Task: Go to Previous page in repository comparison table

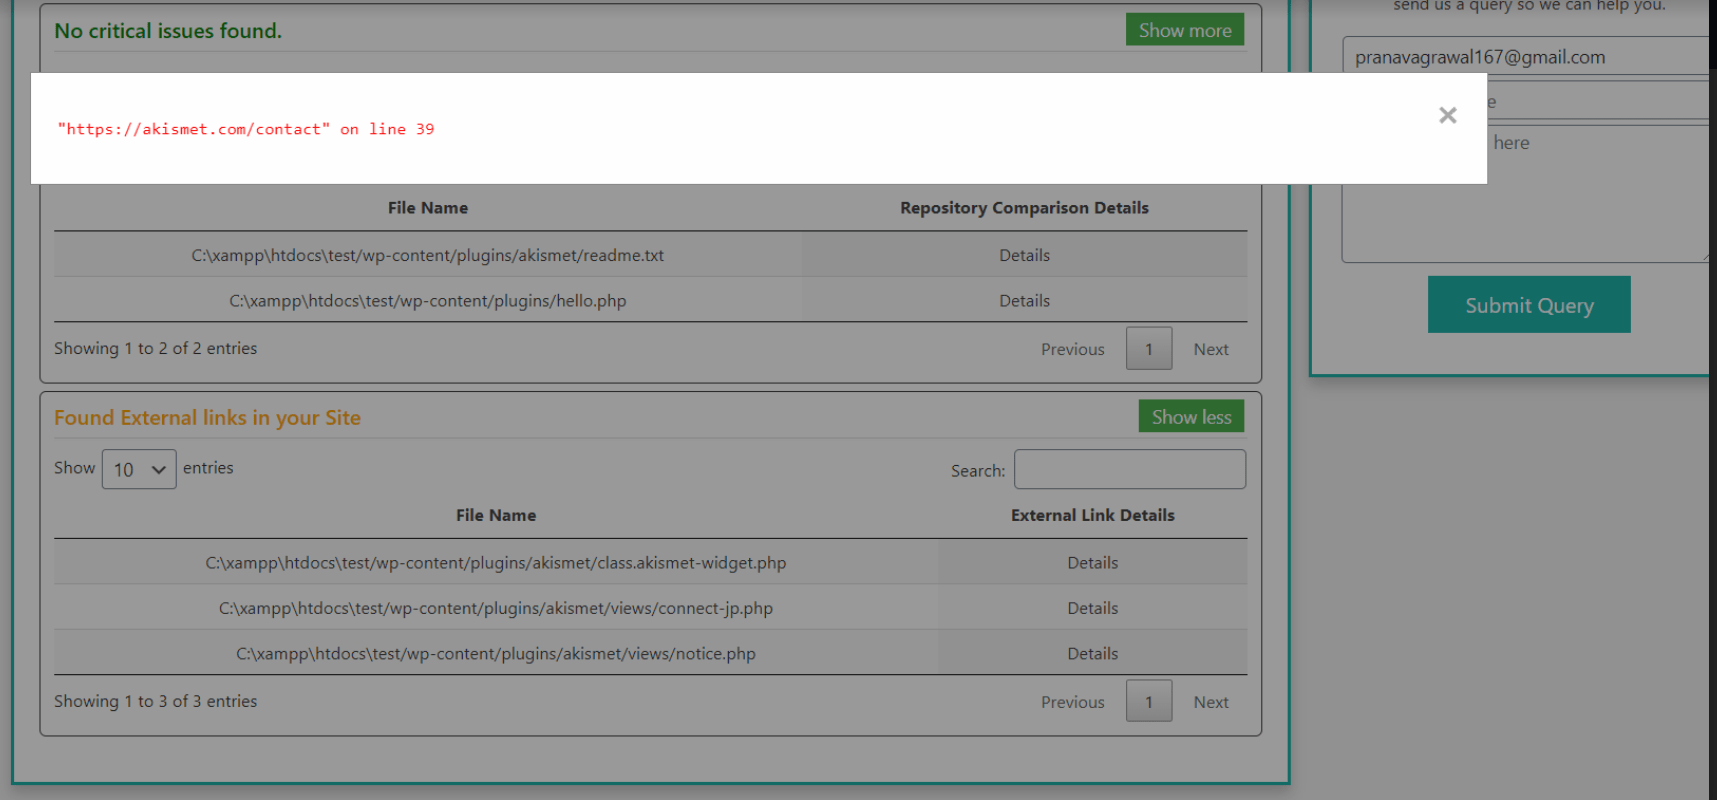Action: (1072, 349)
